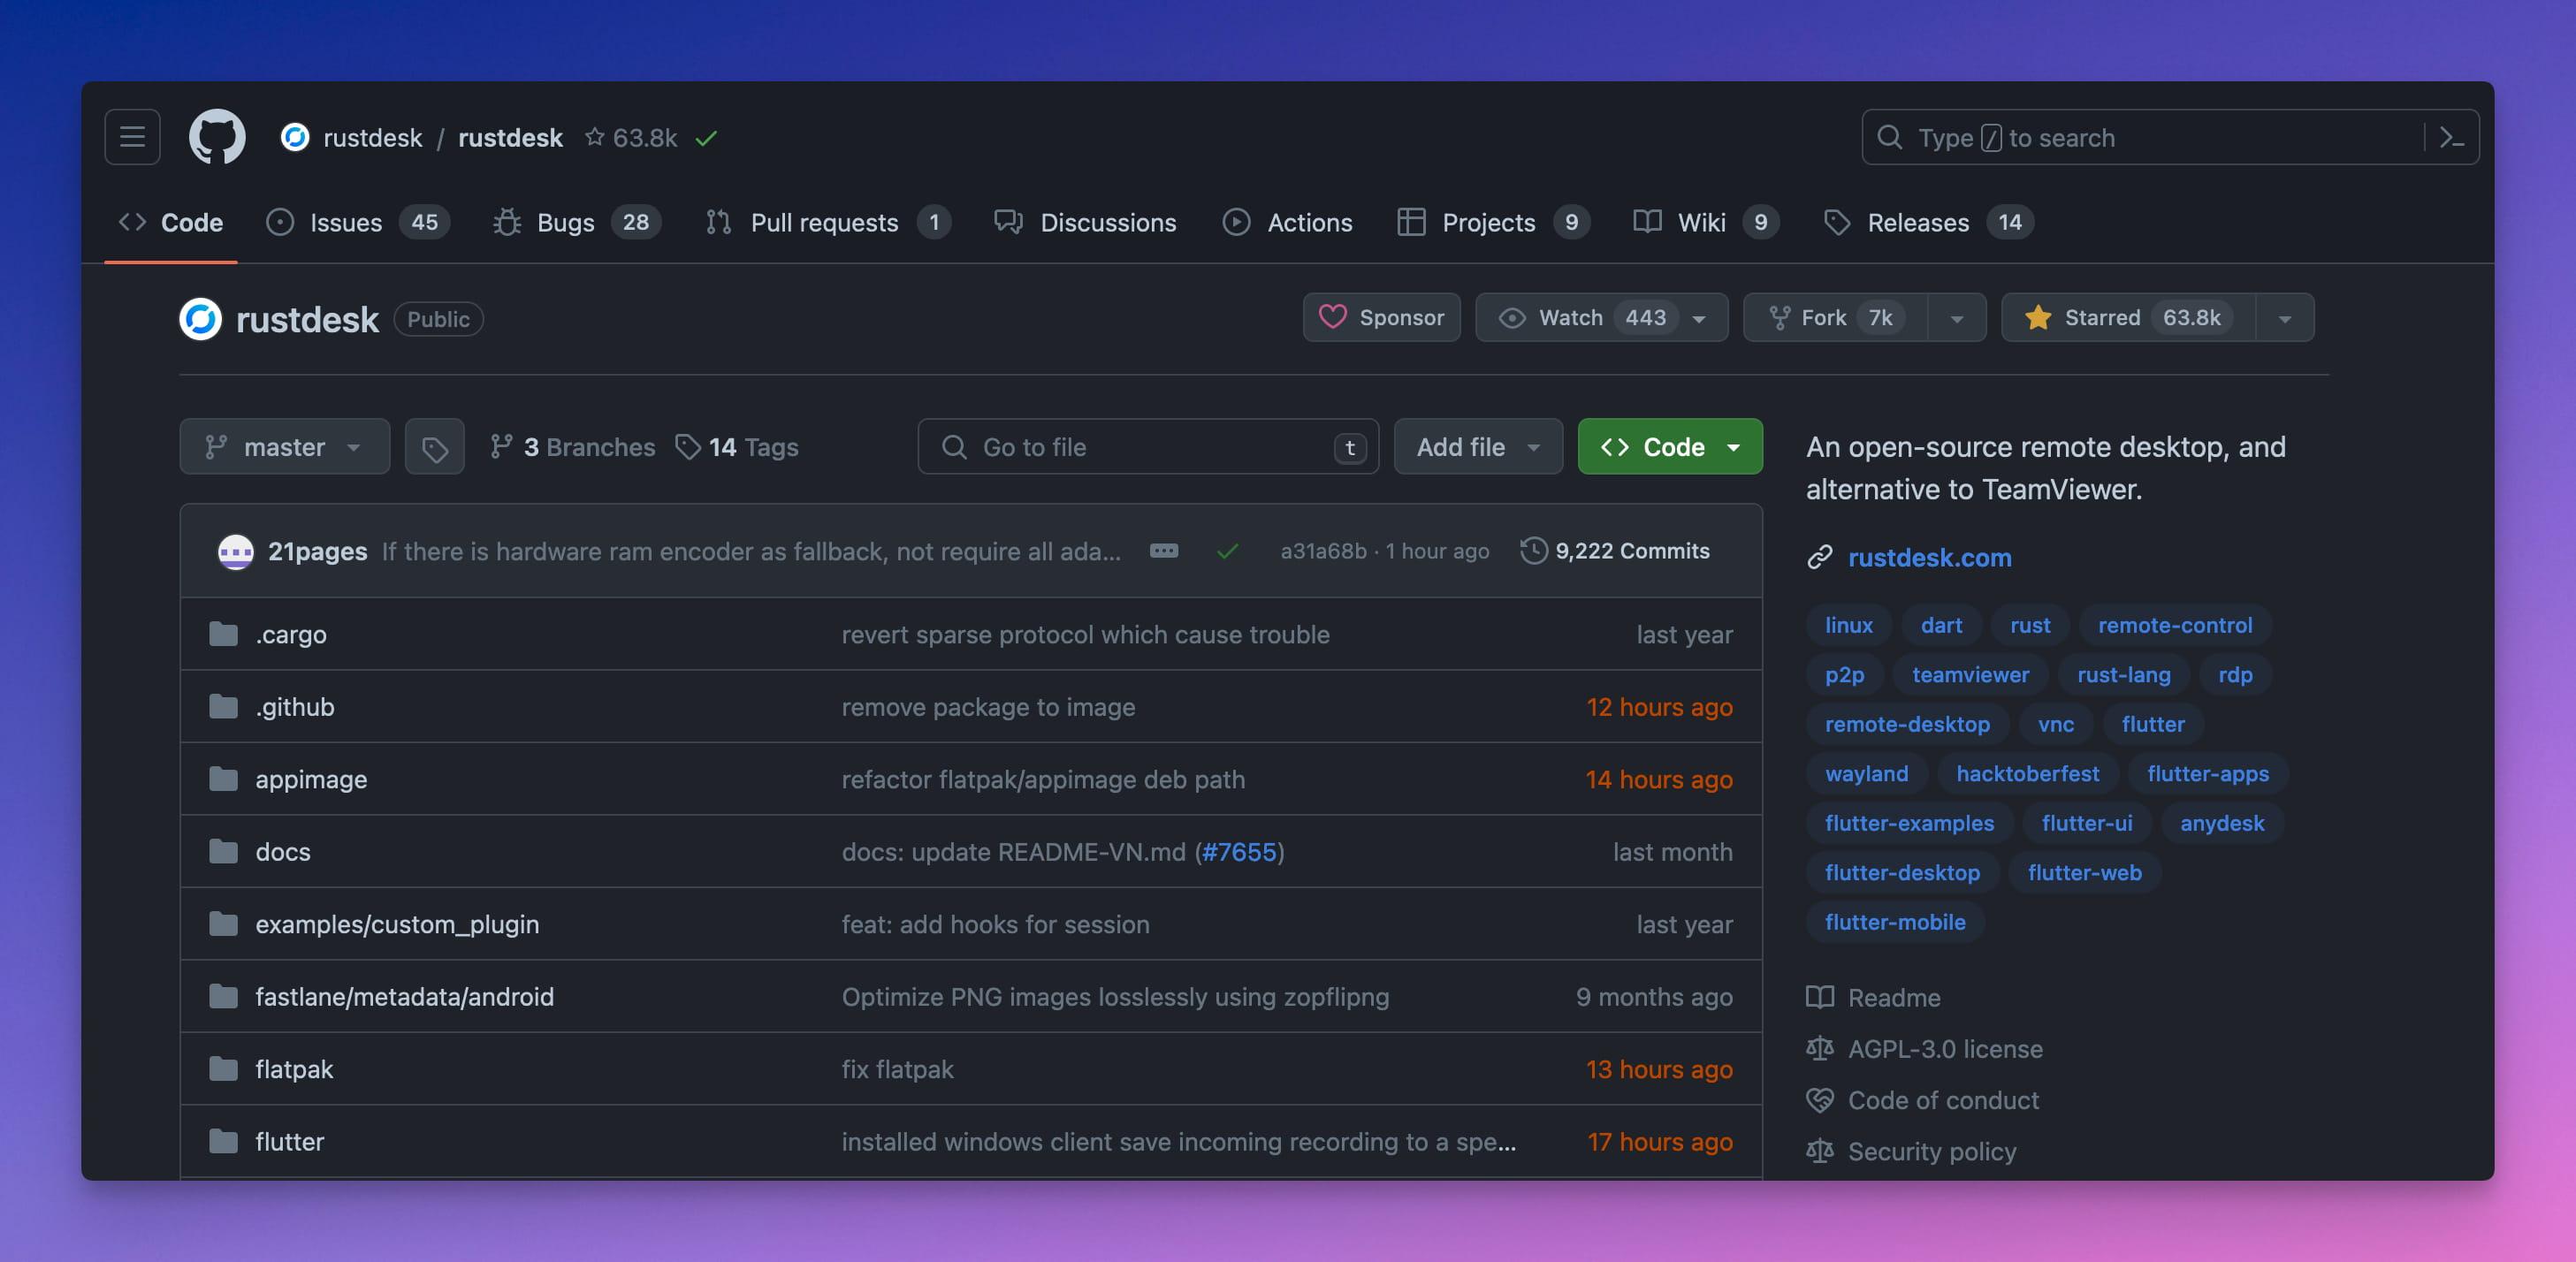
Task: Open 21pages user avatar
Action: pos(236,551)
